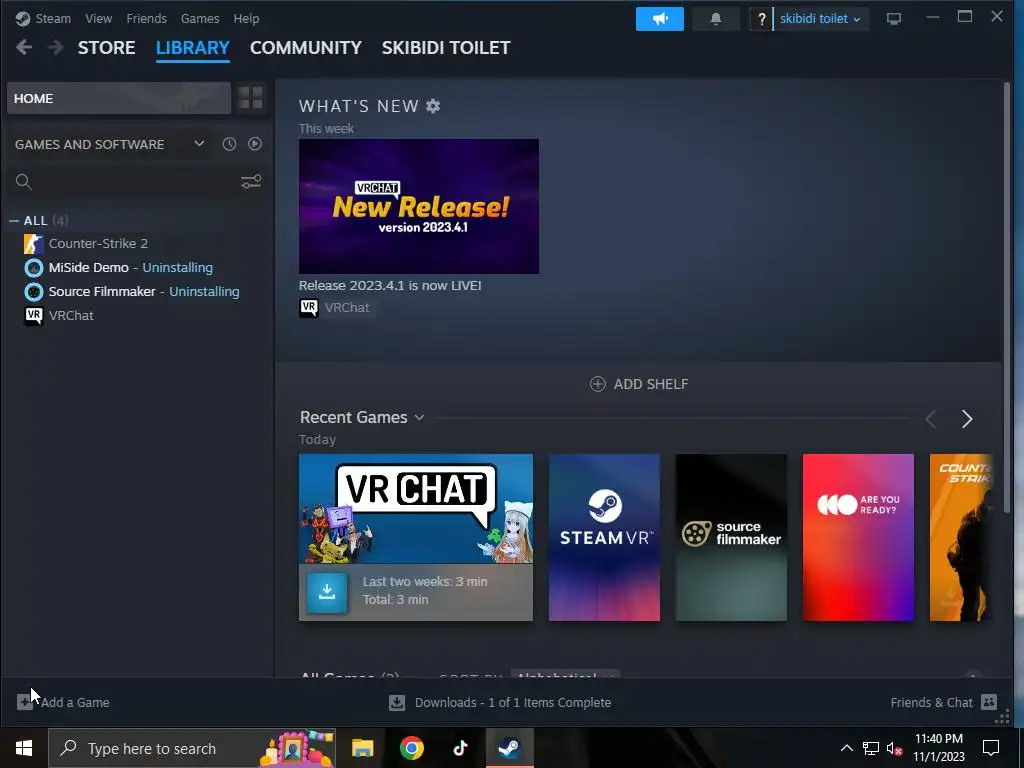Go to the COMMUNITY tab

click(x=306, y=48)
